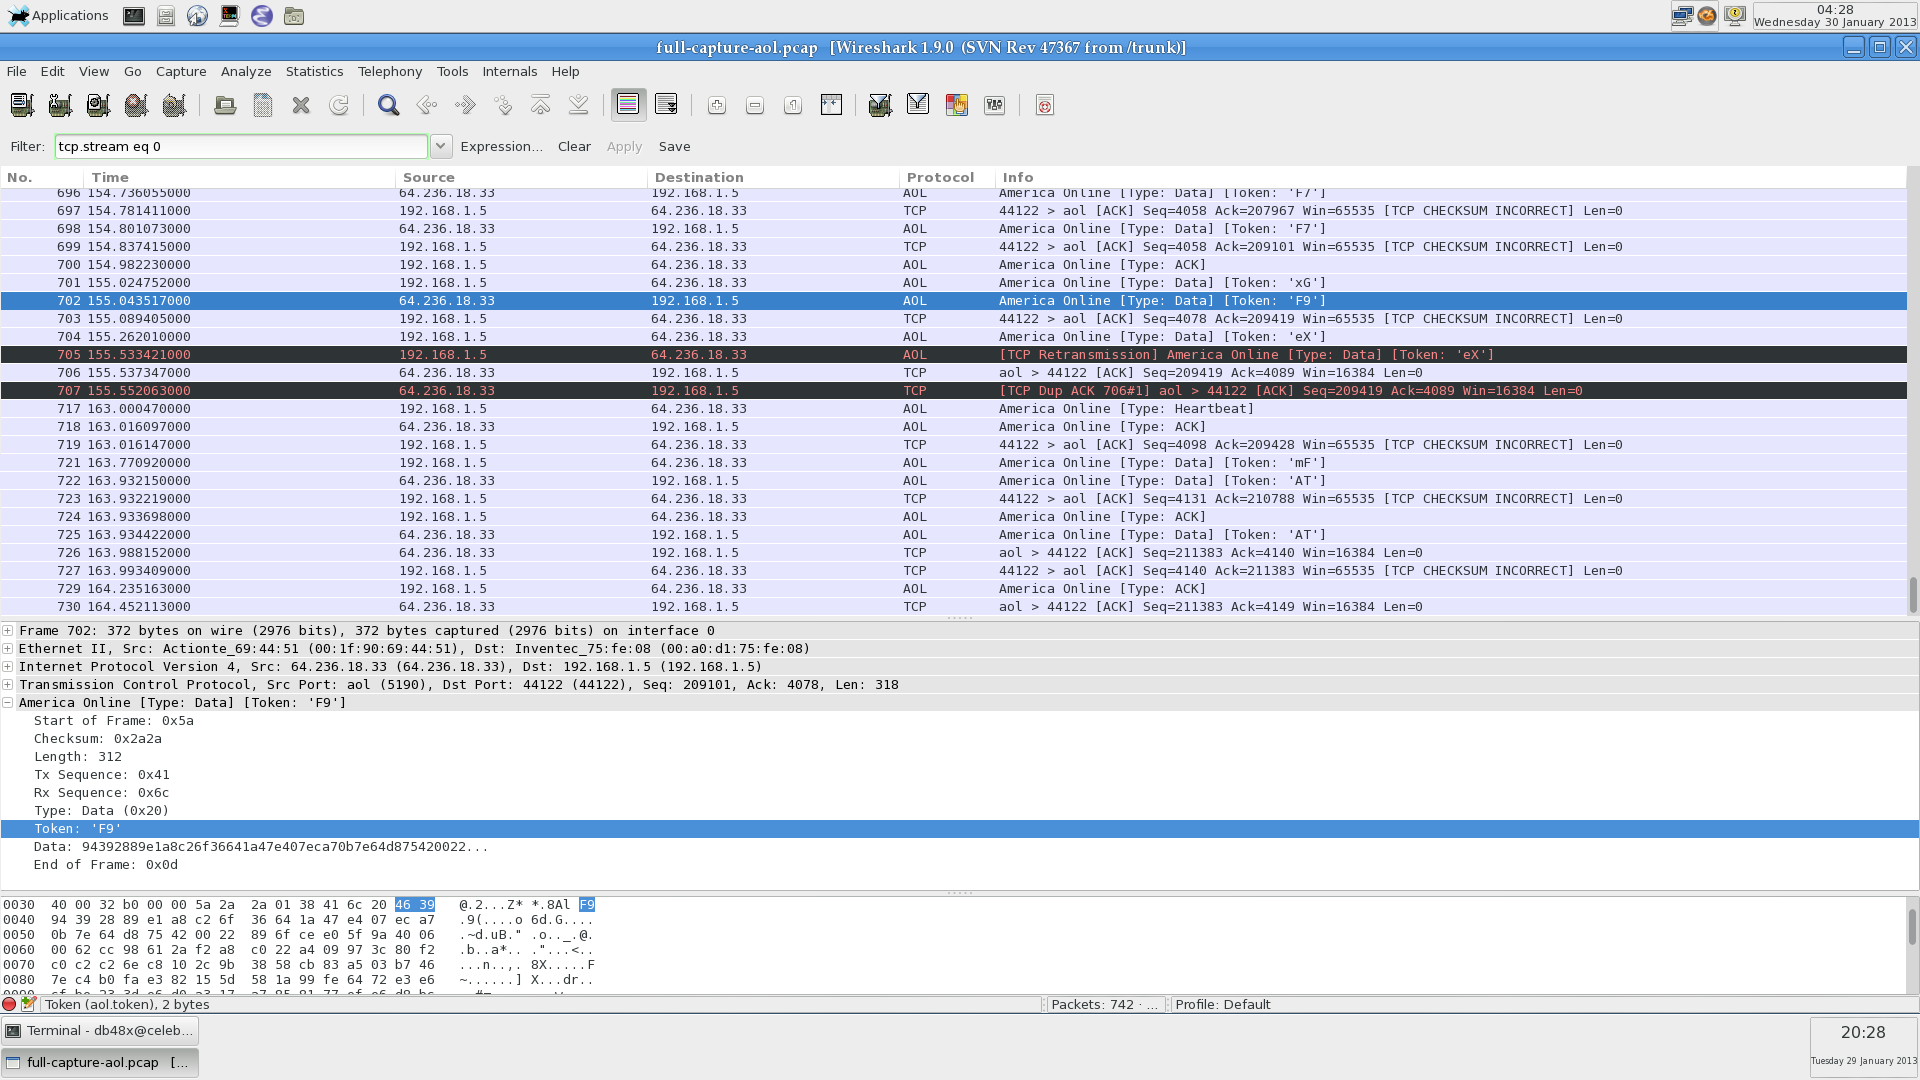Open the capture interfaces list icon

[22, 105]
